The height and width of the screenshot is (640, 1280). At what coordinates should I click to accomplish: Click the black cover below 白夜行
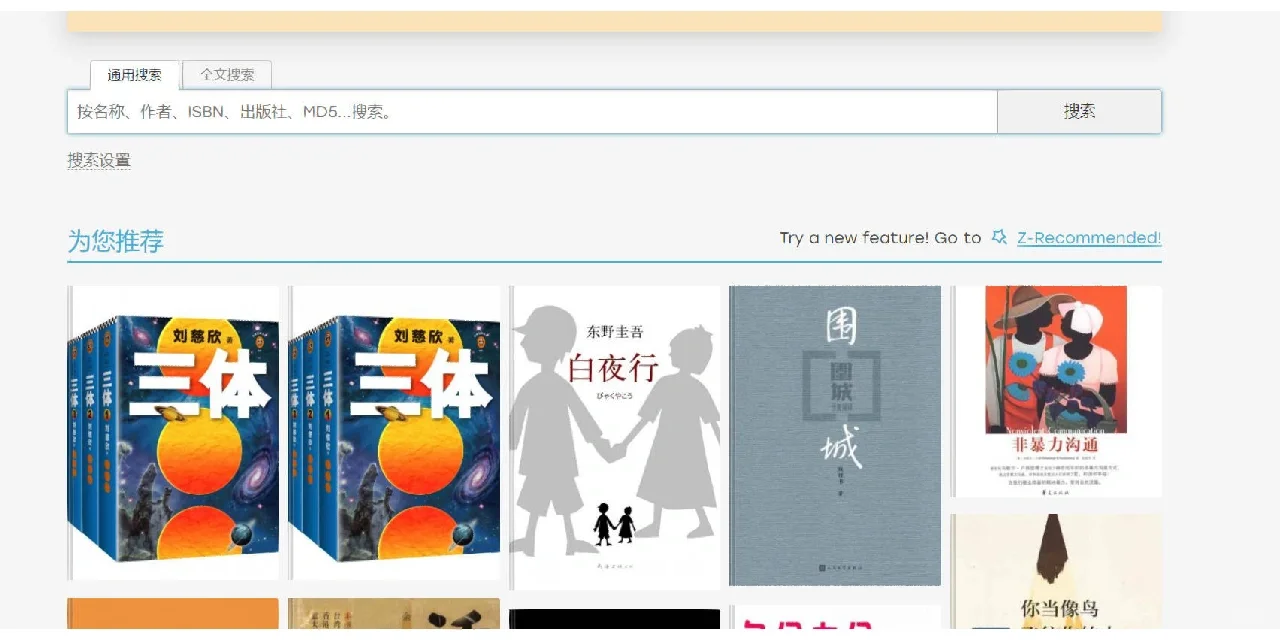point(615,618)
